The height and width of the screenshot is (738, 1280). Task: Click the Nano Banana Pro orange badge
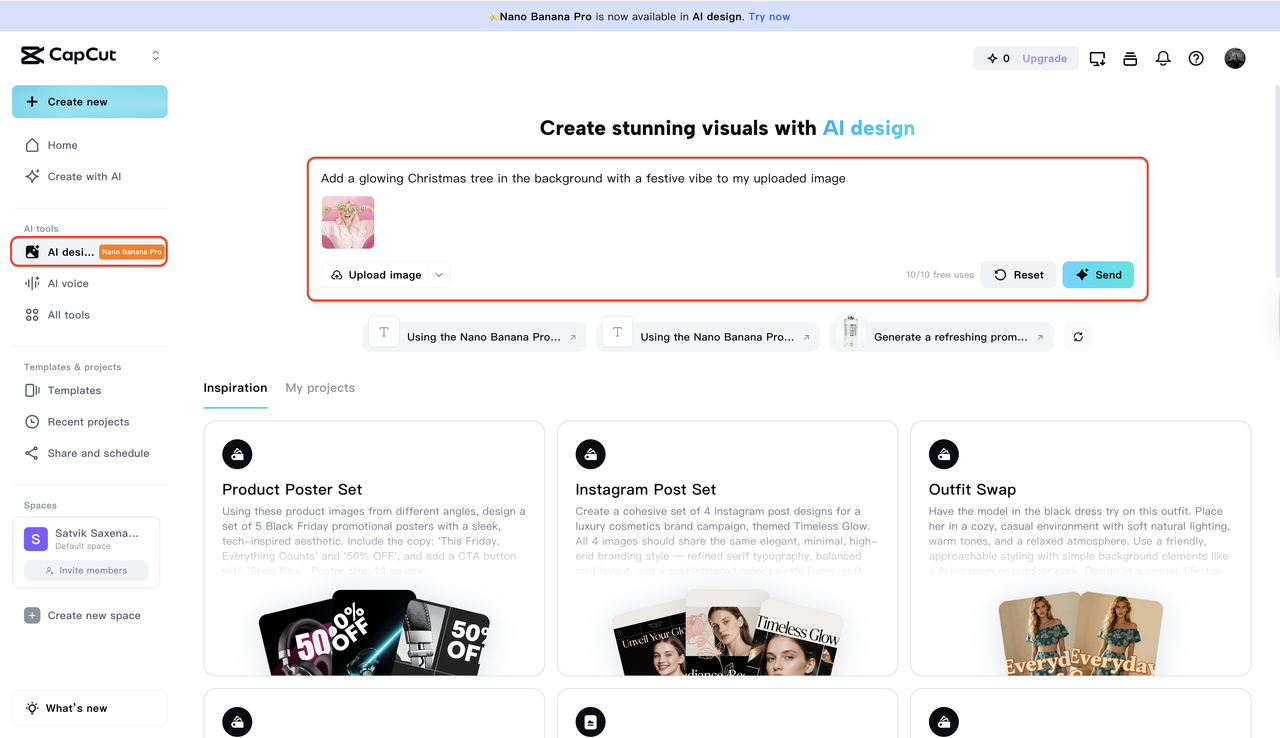(x=131, y=252)
